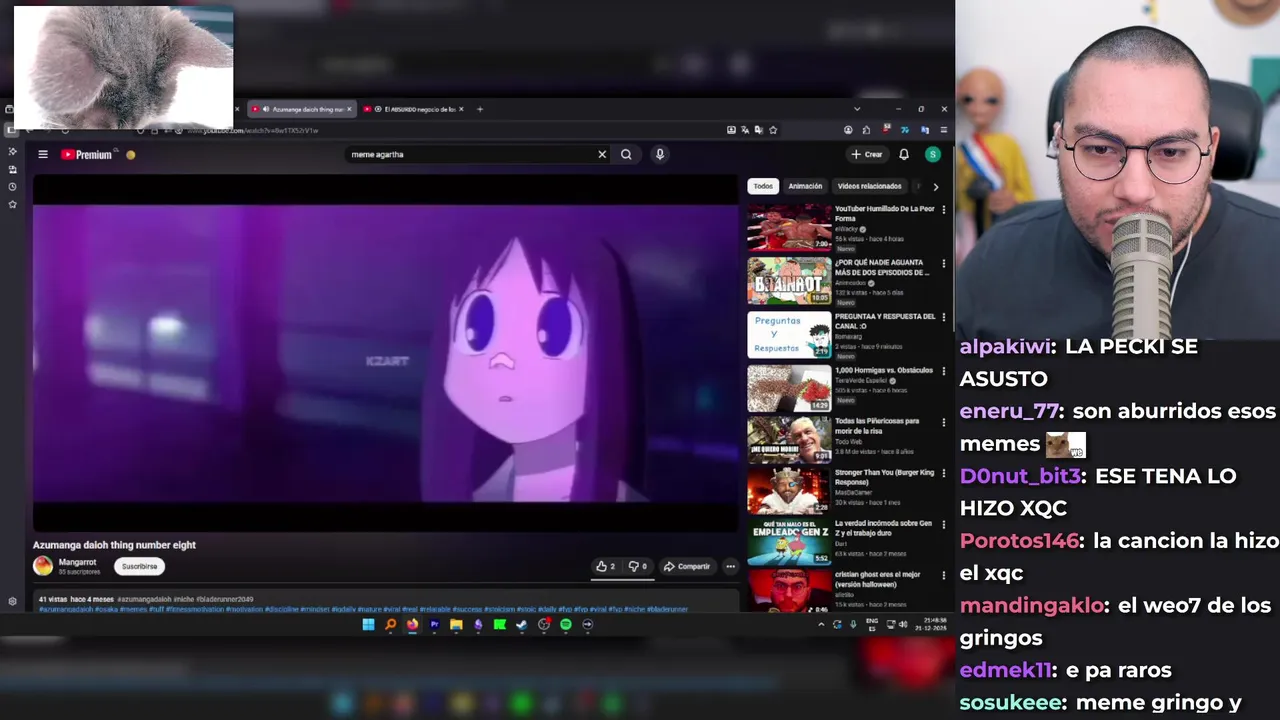1280x720 pixels.
Task: Open Windows Start button
Action: 368,625
